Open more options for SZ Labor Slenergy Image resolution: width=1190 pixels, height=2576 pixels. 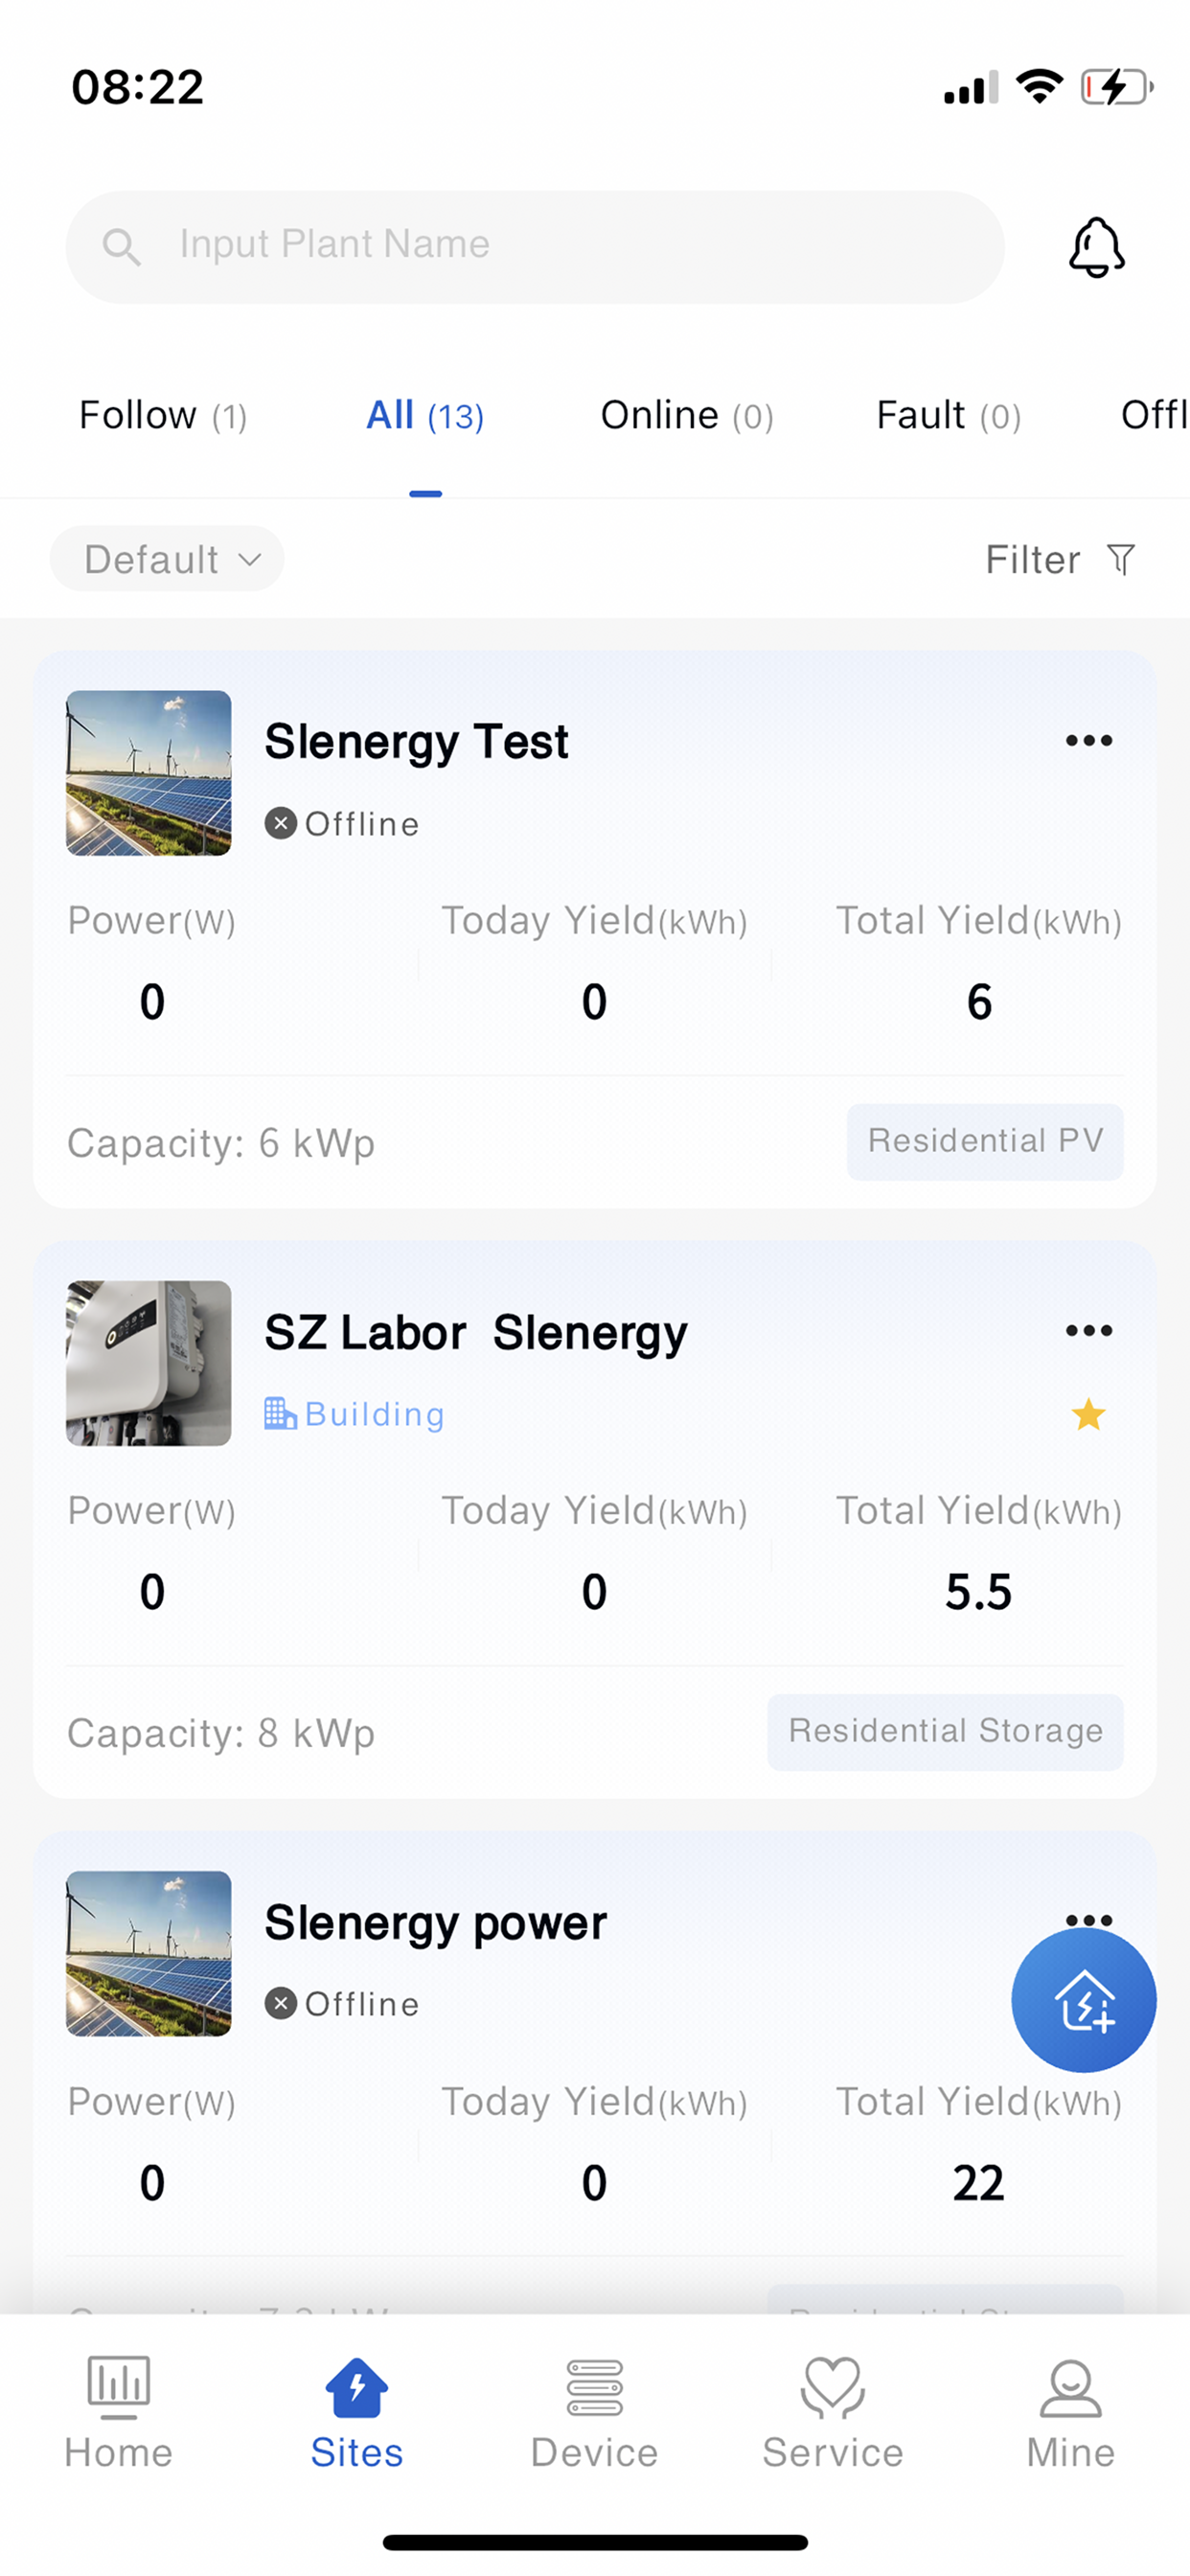pyautogui.click(x=1088, y=1331)
